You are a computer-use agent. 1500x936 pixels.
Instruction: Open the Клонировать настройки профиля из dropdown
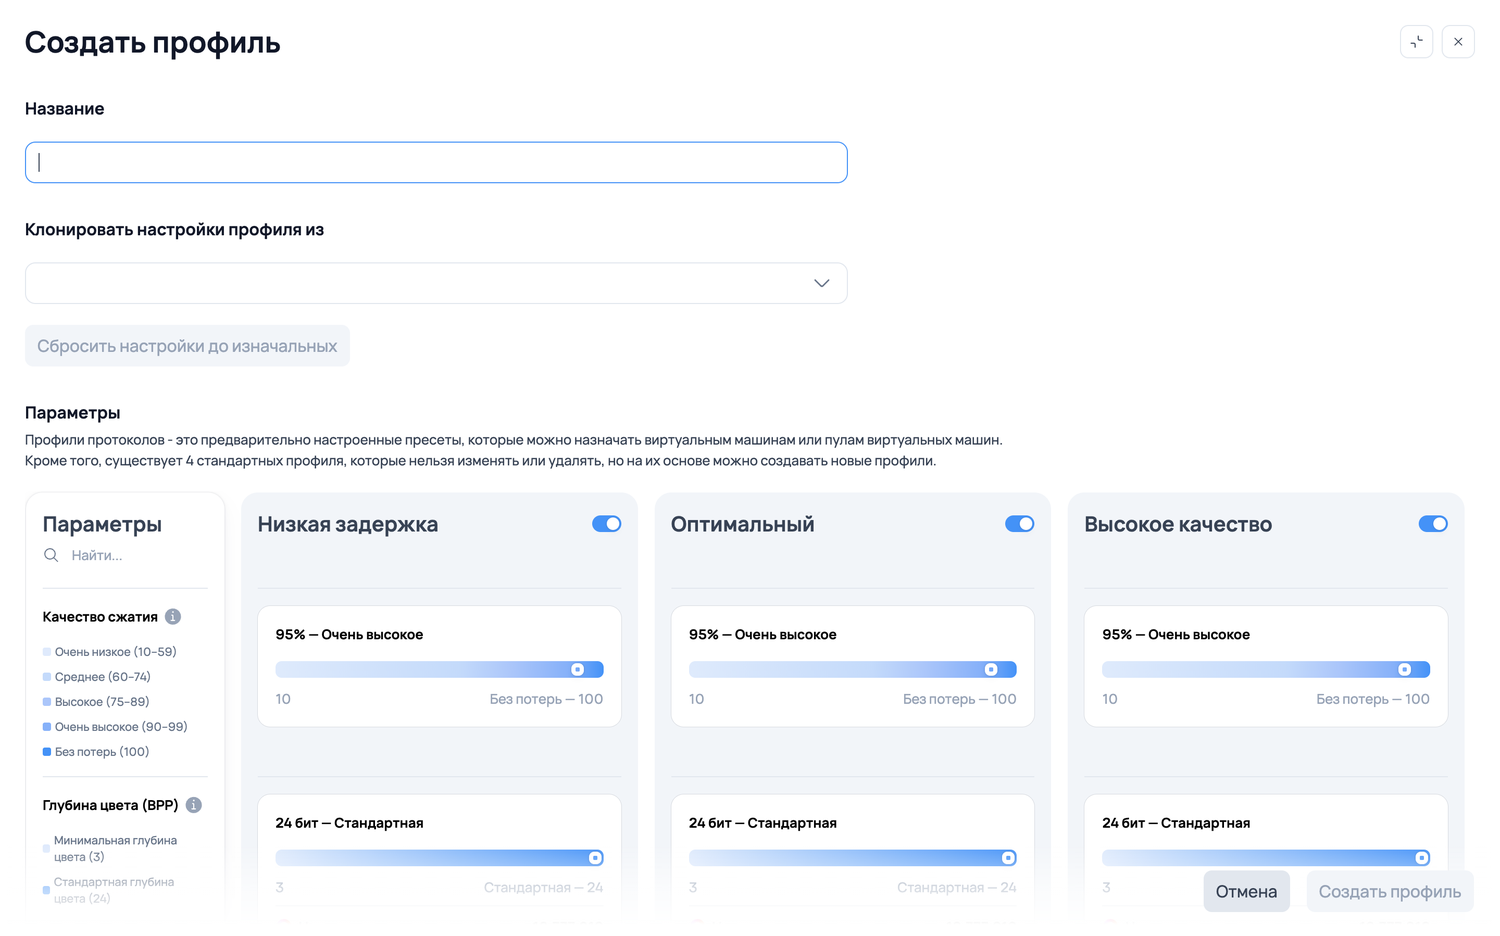pos(436,283)
